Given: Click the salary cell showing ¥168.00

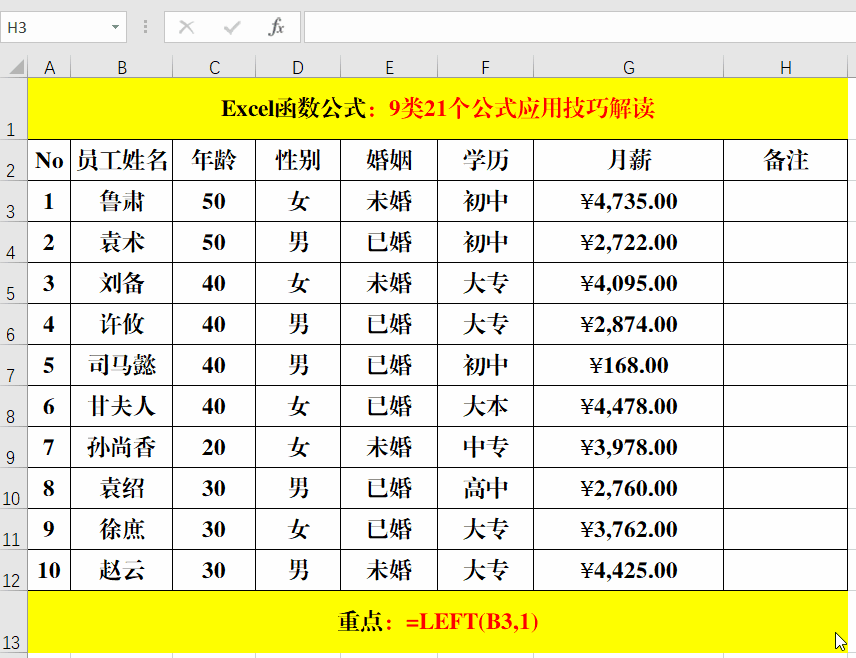Looking at the screenshot, I should [628, 365].
